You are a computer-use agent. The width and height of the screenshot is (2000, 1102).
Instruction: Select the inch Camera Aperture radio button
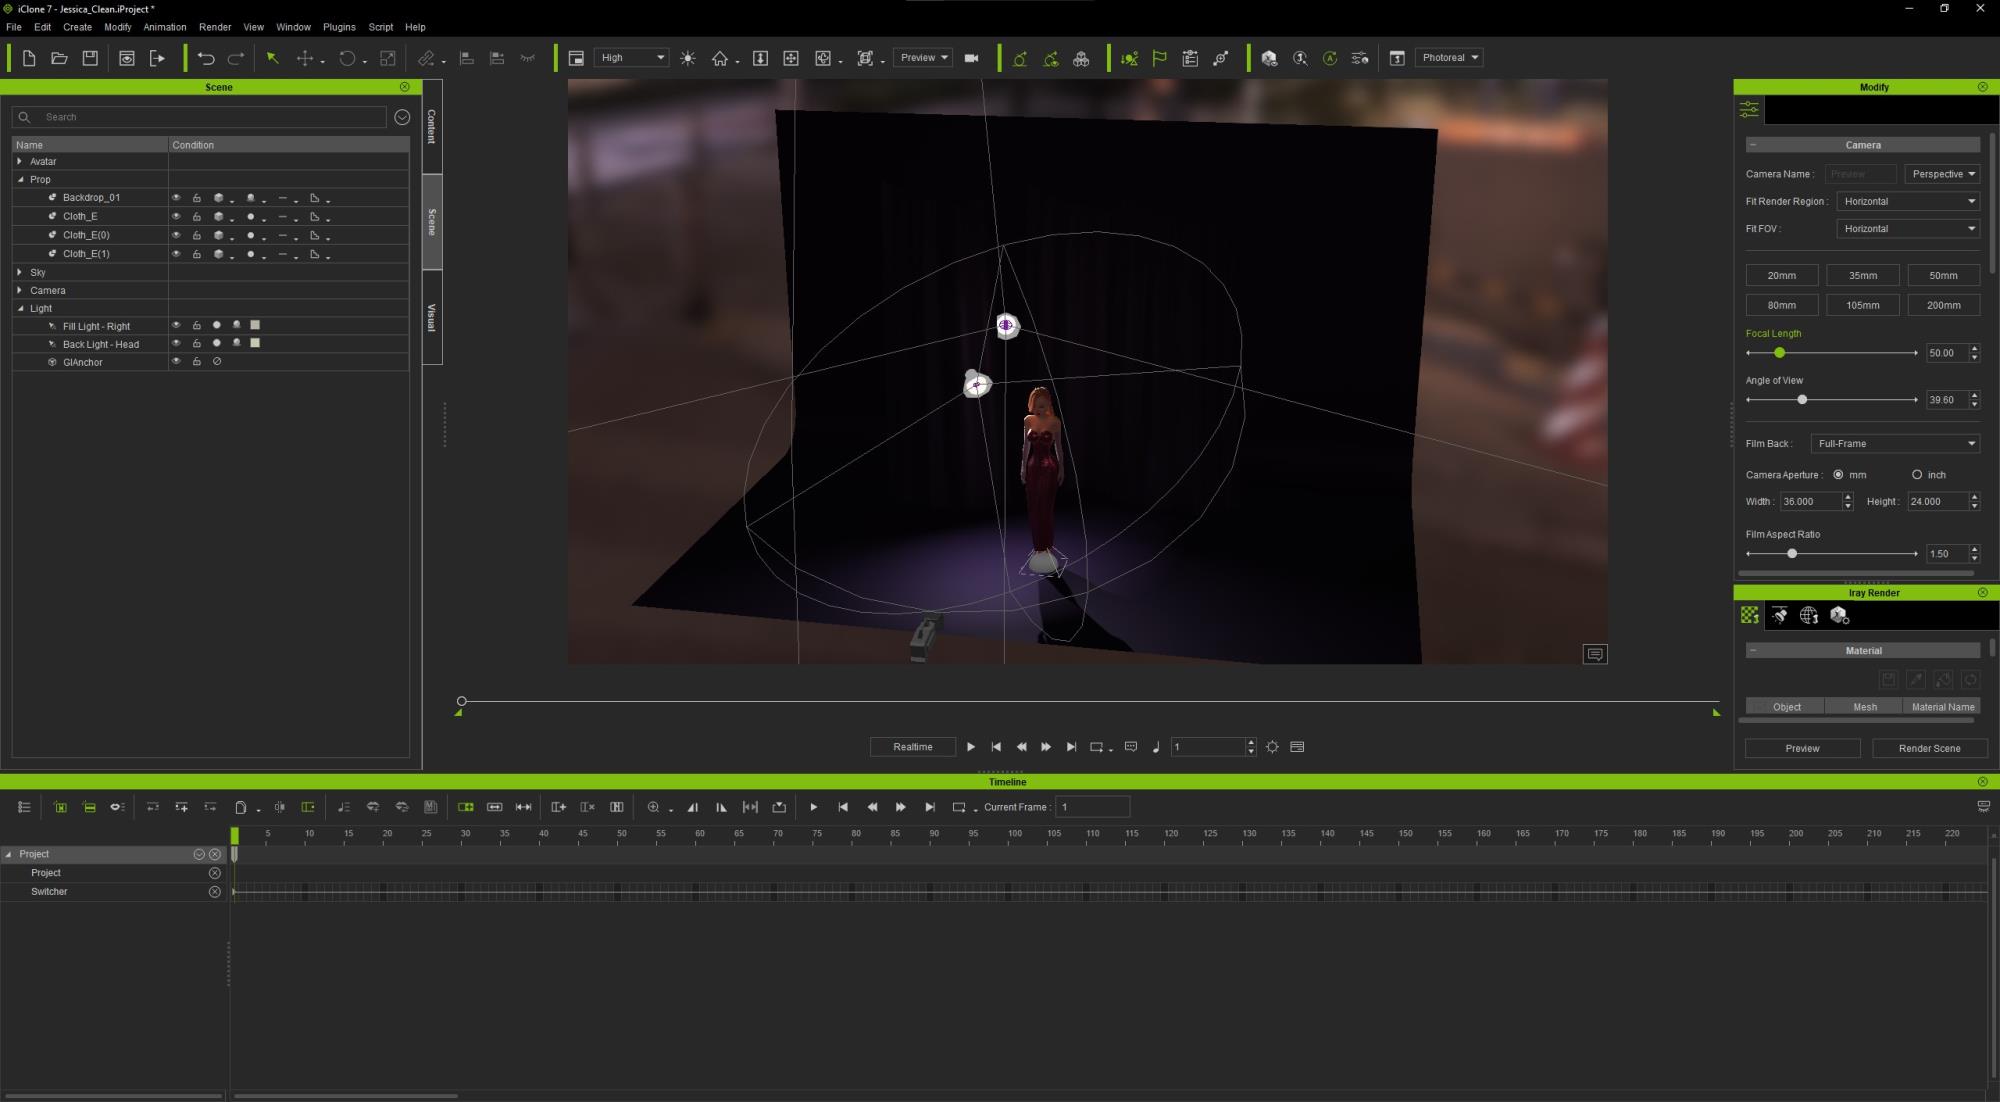coord(1917,475)
